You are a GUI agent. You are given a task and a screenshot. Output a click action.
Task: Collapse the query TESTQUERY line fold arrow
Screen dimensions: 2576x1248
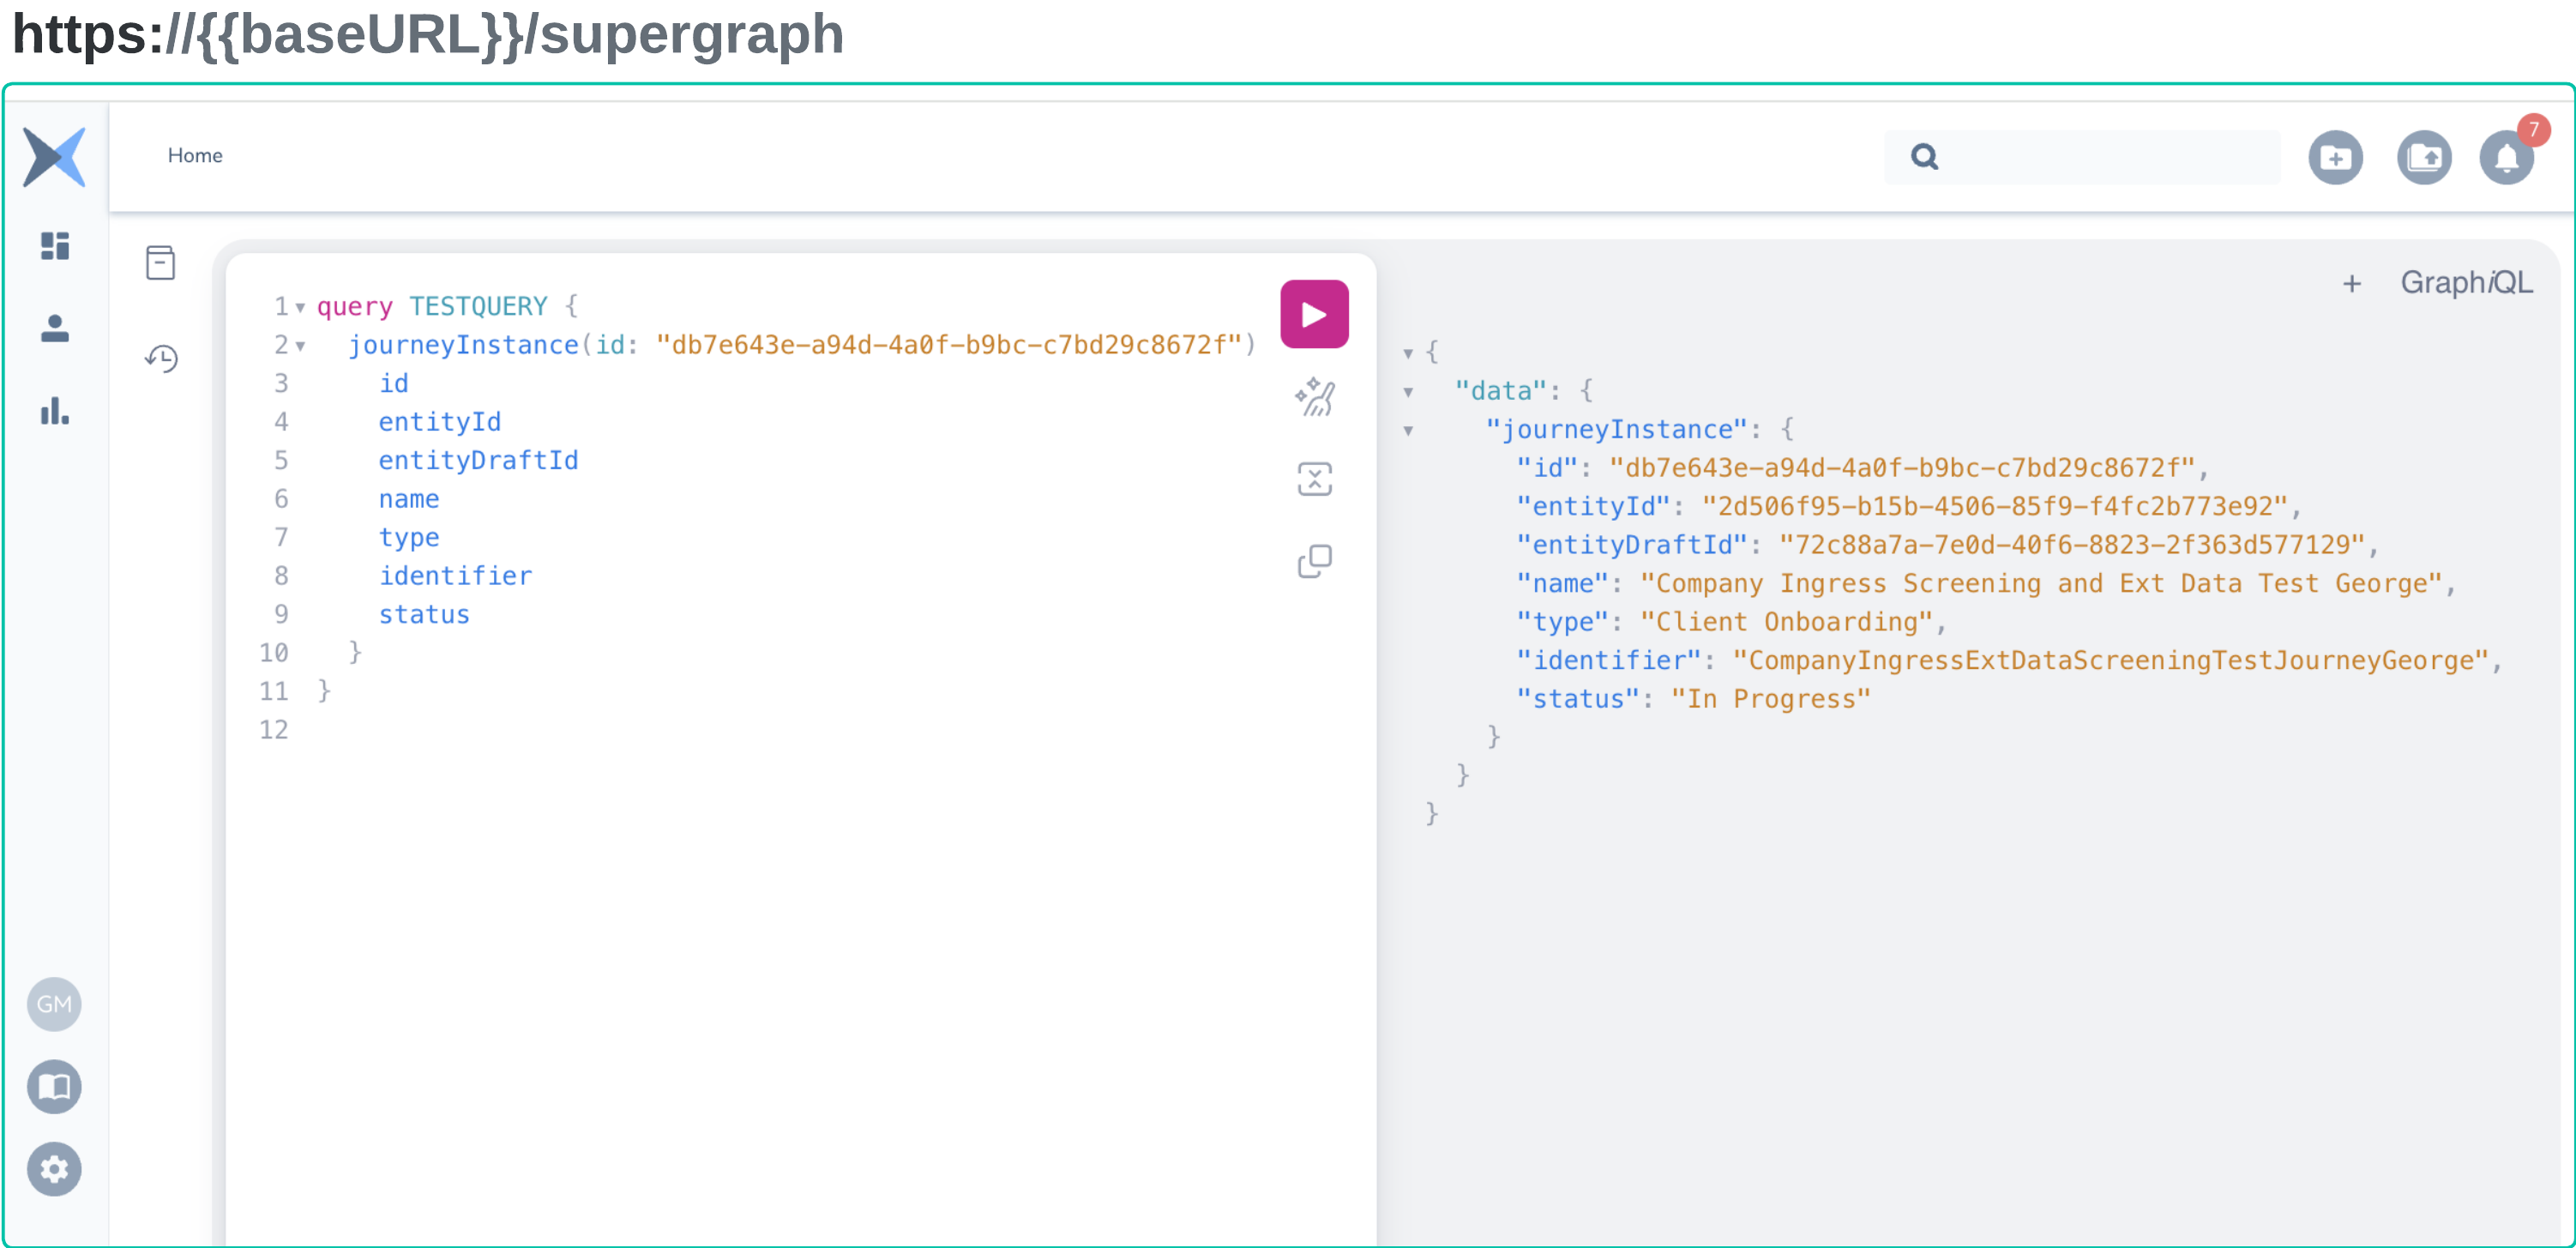[300, 307]
